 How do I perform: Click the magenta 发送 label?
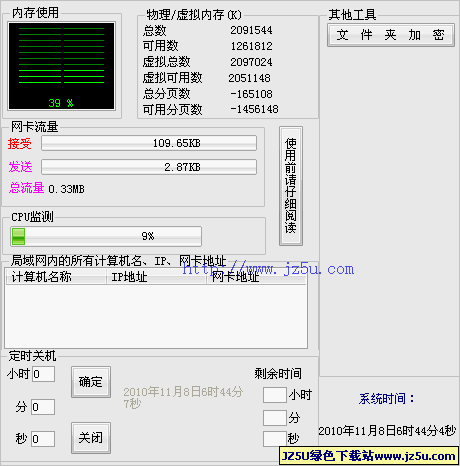point(20,167)
